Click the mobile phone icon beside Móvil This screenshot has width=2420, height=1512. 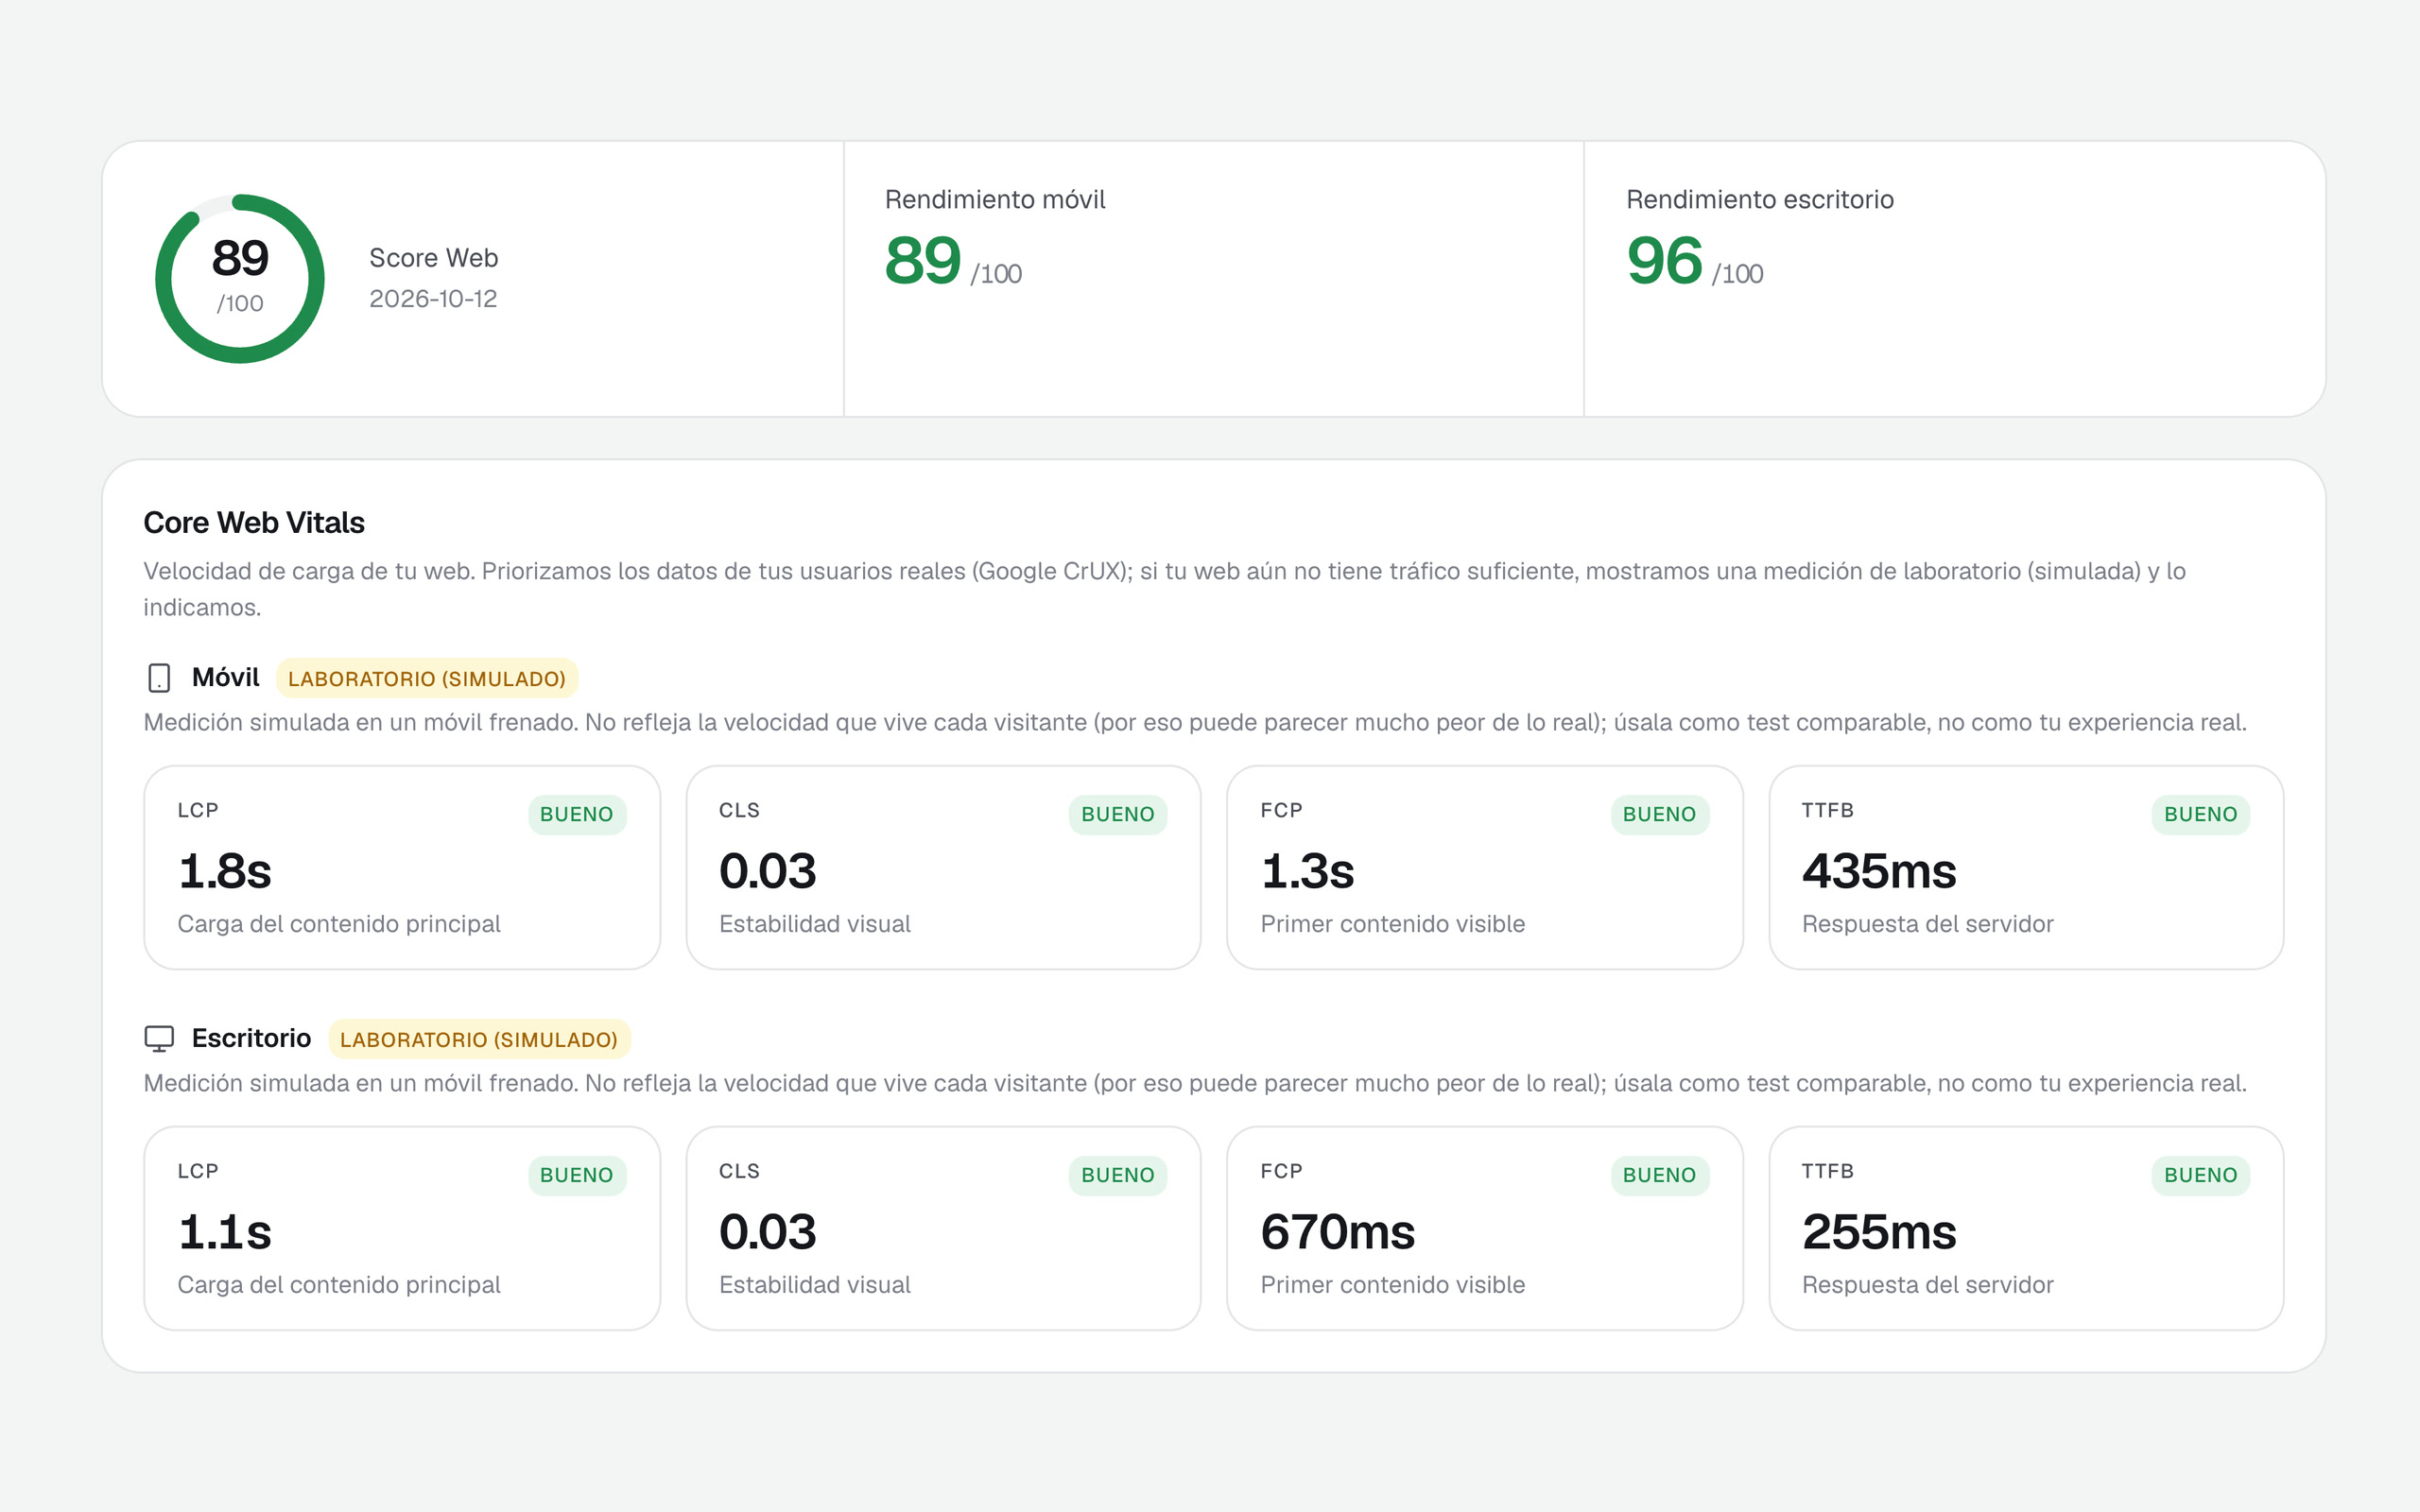[x=159, y=678]
